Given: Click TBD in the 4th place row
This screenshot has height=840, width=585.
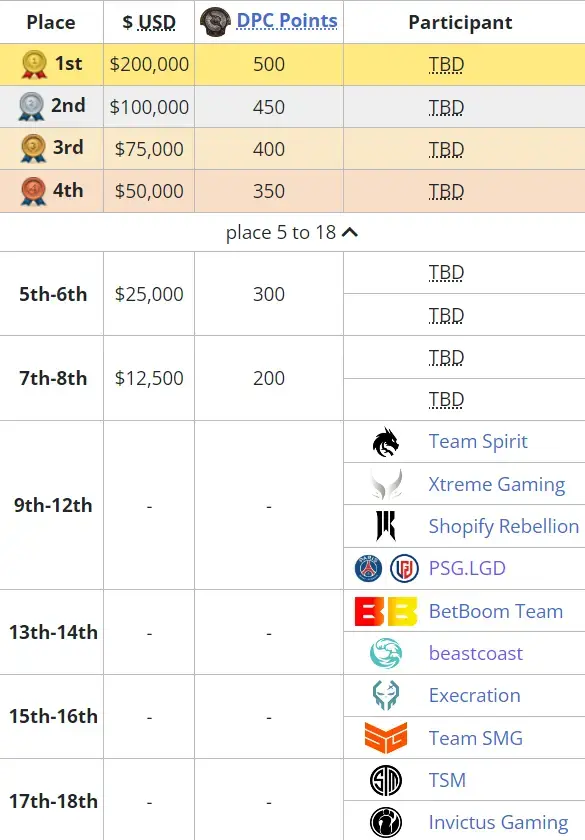Looking at the screenshot, I should tap(448, 190).
